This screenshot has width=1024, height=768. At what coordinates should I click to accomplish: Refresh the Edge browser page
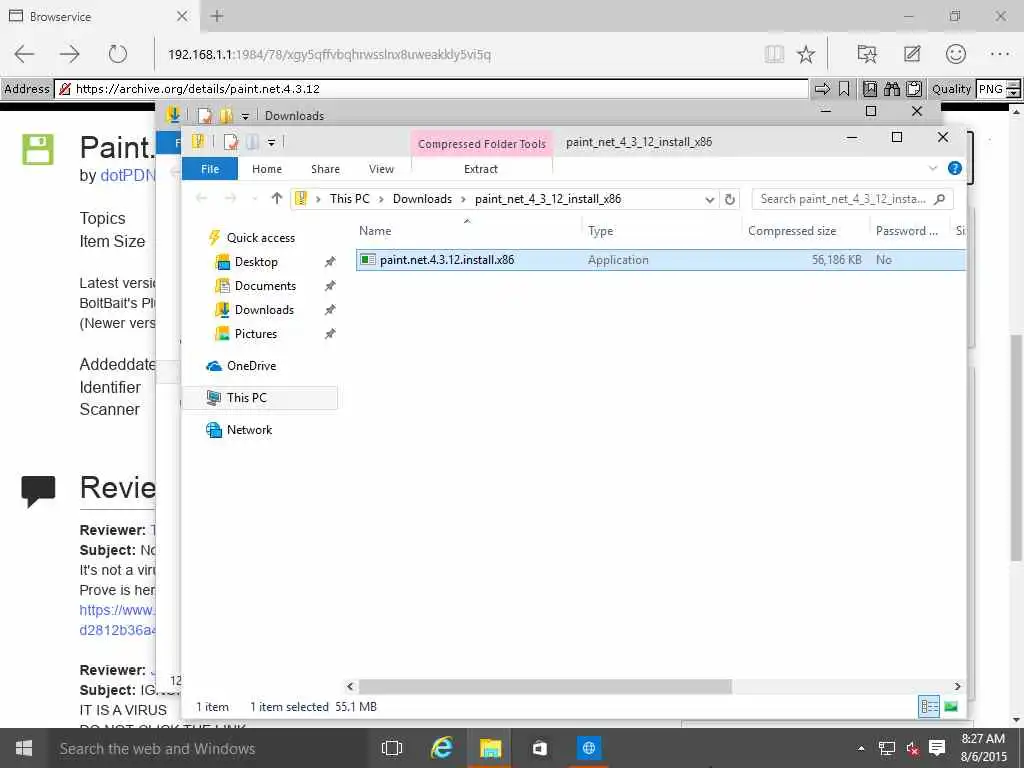point(118,54)
